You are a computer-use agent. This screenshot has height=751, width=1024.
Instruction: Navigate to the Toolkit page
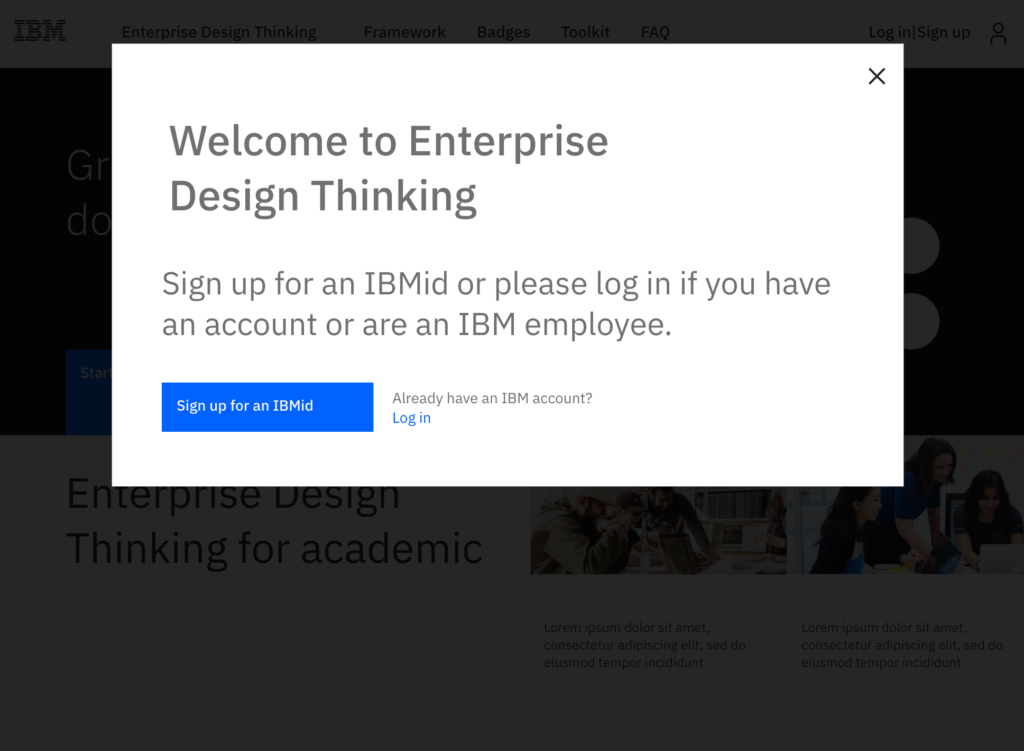point(586,32)
